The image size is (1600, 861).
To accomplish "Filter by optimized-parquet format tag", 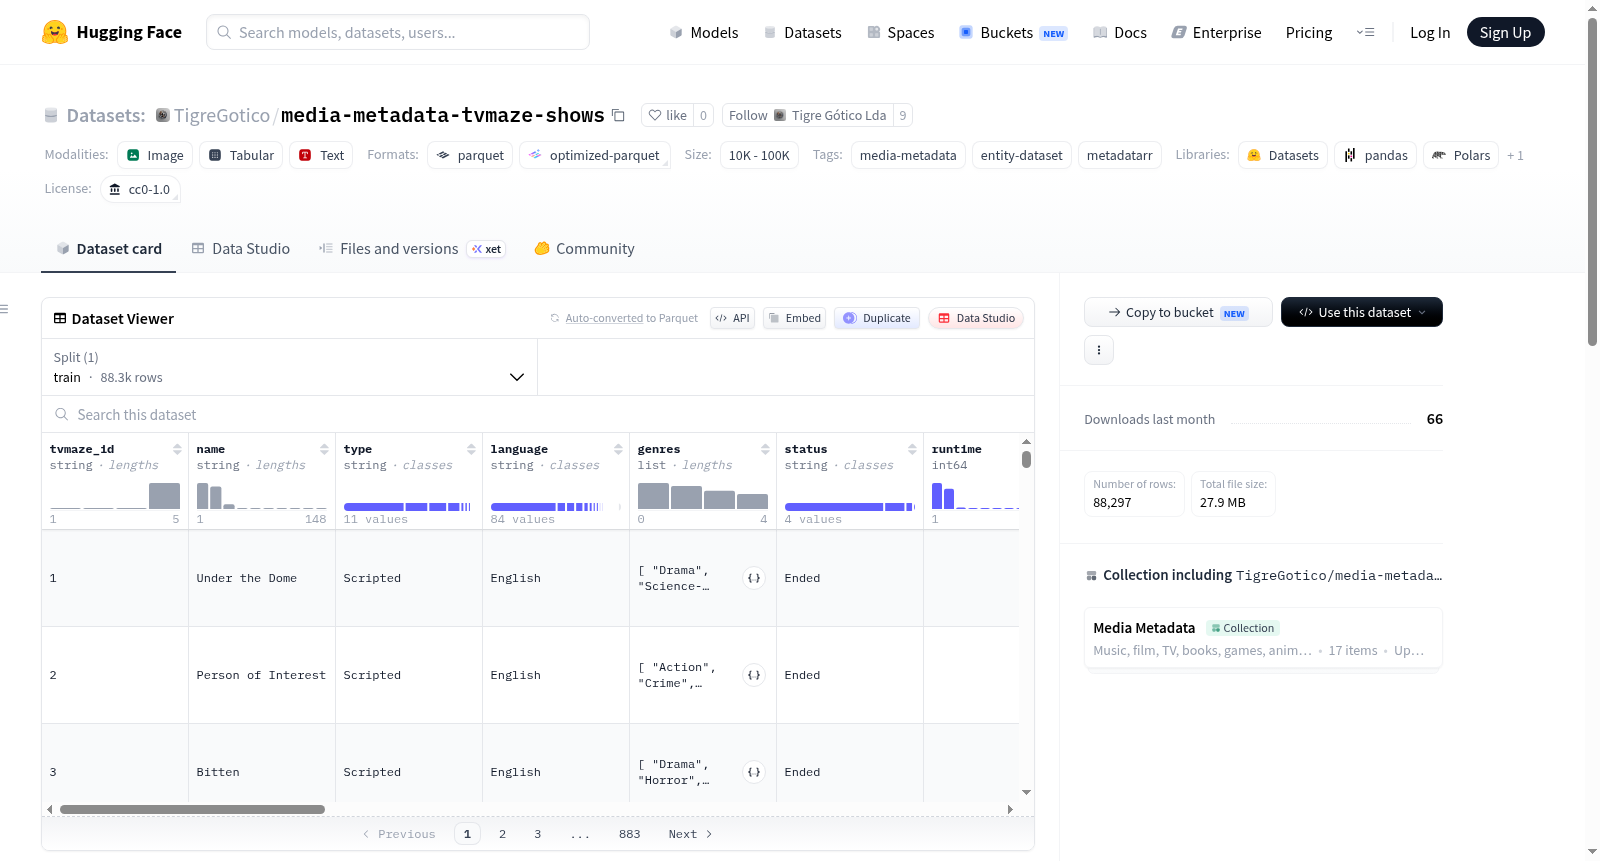I will [x=594, y=155].
